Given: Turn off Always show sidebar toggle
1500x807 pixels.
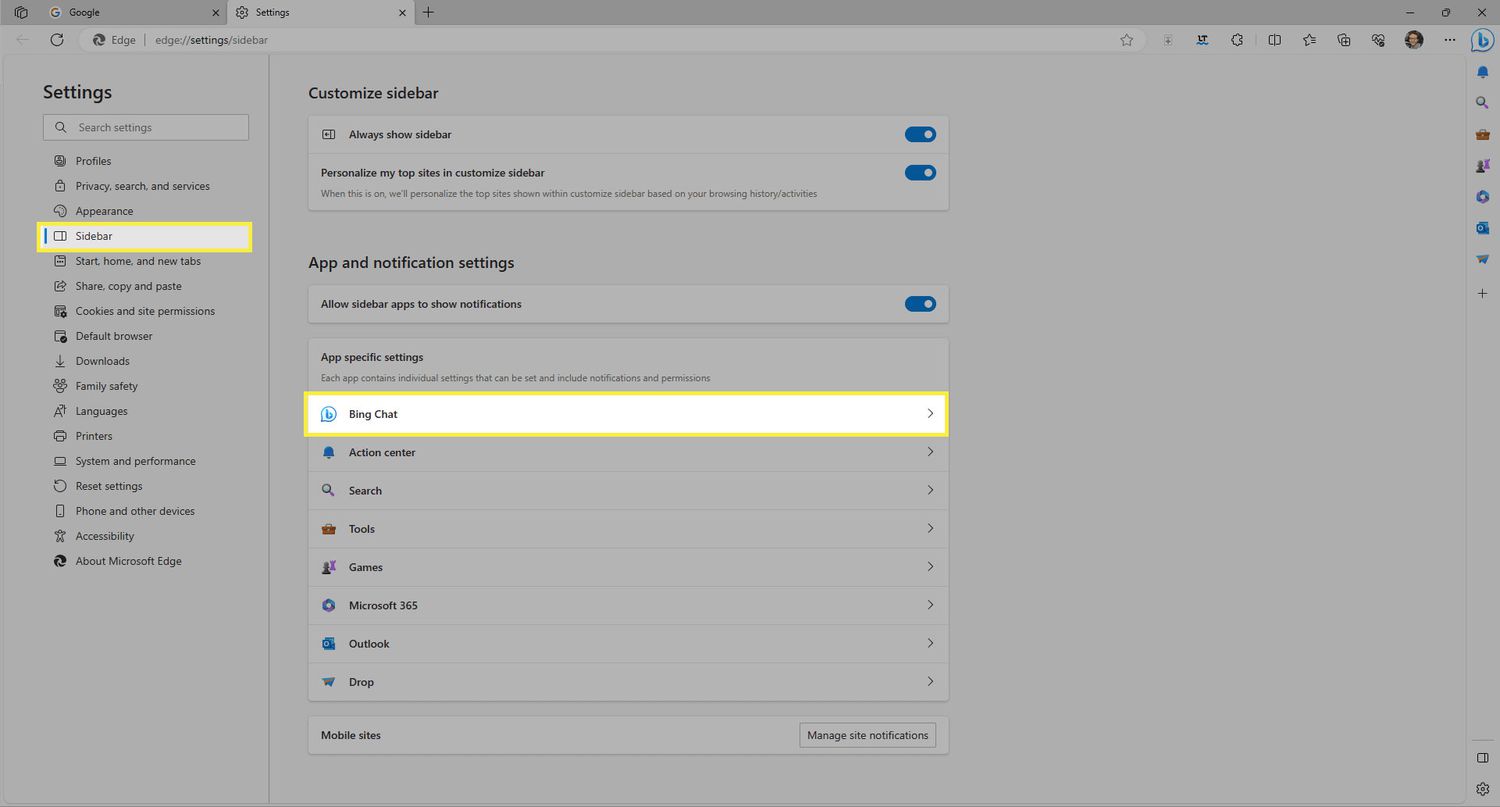Looking at the screenshot, I should coord(920,134).
